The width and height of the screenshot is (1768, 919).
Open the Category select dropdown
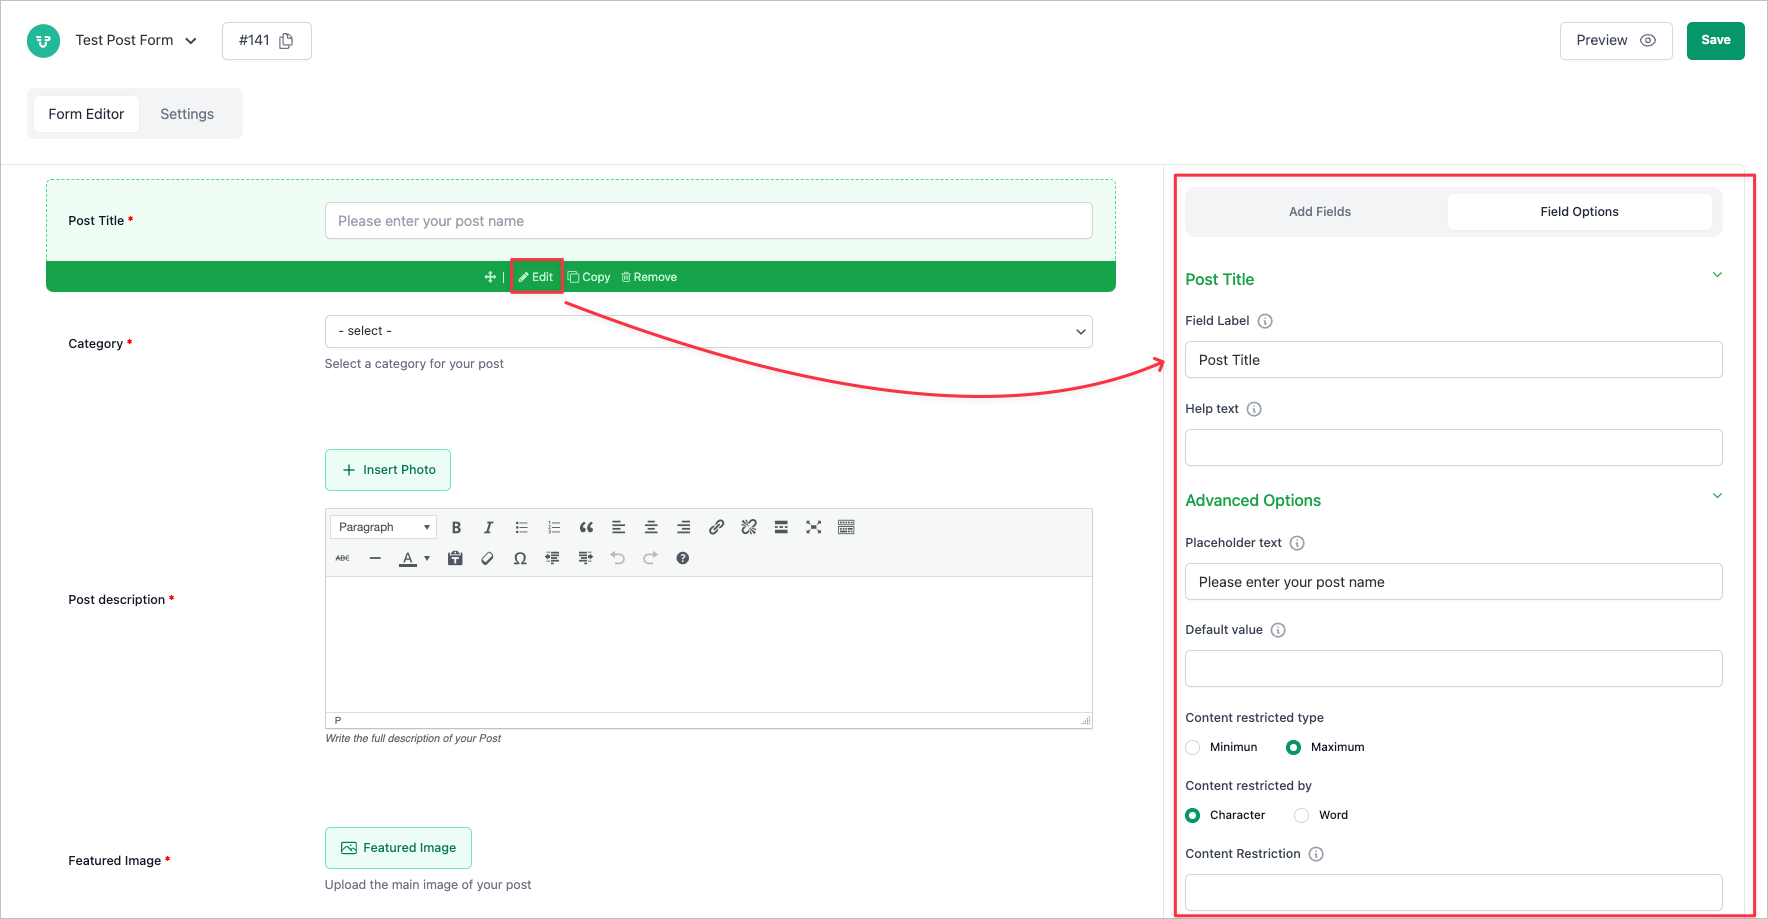708,331
